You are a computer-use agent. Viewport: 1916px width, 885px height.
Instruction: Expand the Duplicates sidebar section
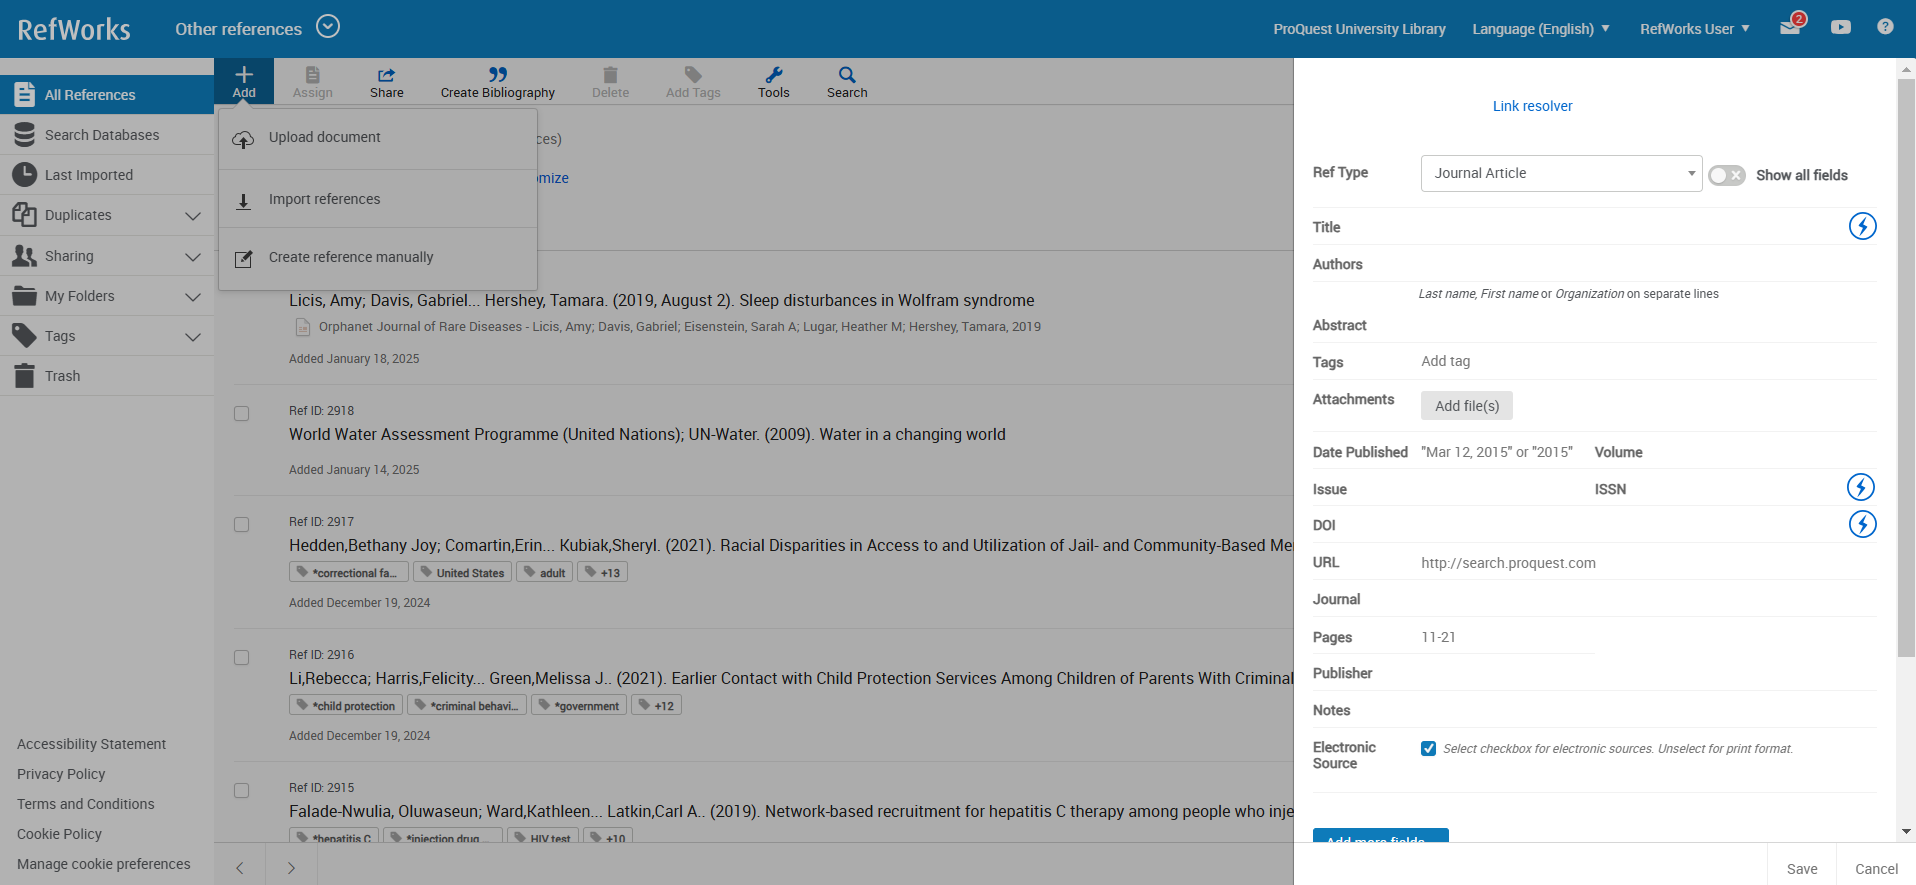point(193,215)
